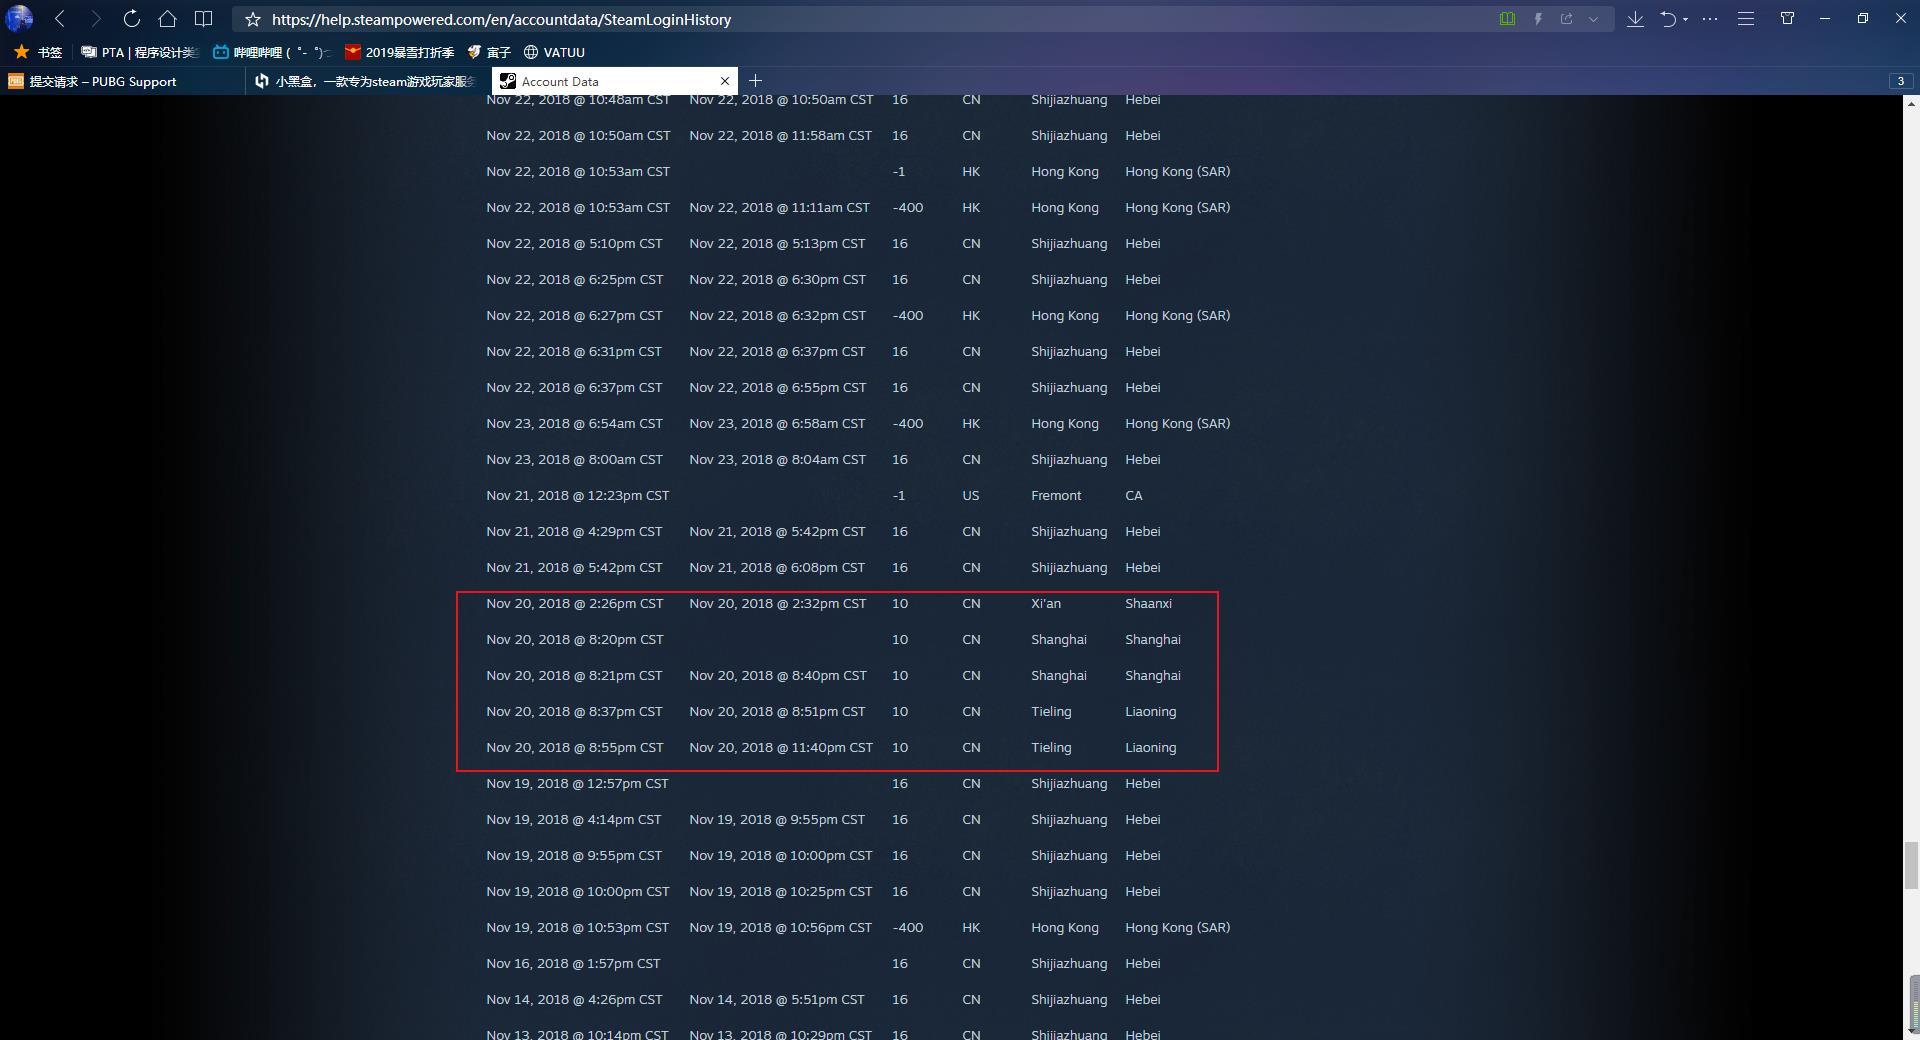1920x1040 pixels.
Task: Open the undo closed tab dropdown arrow
Action: tap(1685, 19)
